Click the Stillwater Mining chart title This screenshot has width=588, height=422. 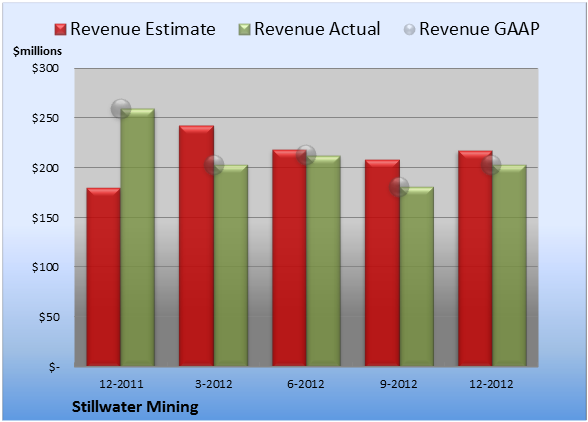click(x=135, y=407)
